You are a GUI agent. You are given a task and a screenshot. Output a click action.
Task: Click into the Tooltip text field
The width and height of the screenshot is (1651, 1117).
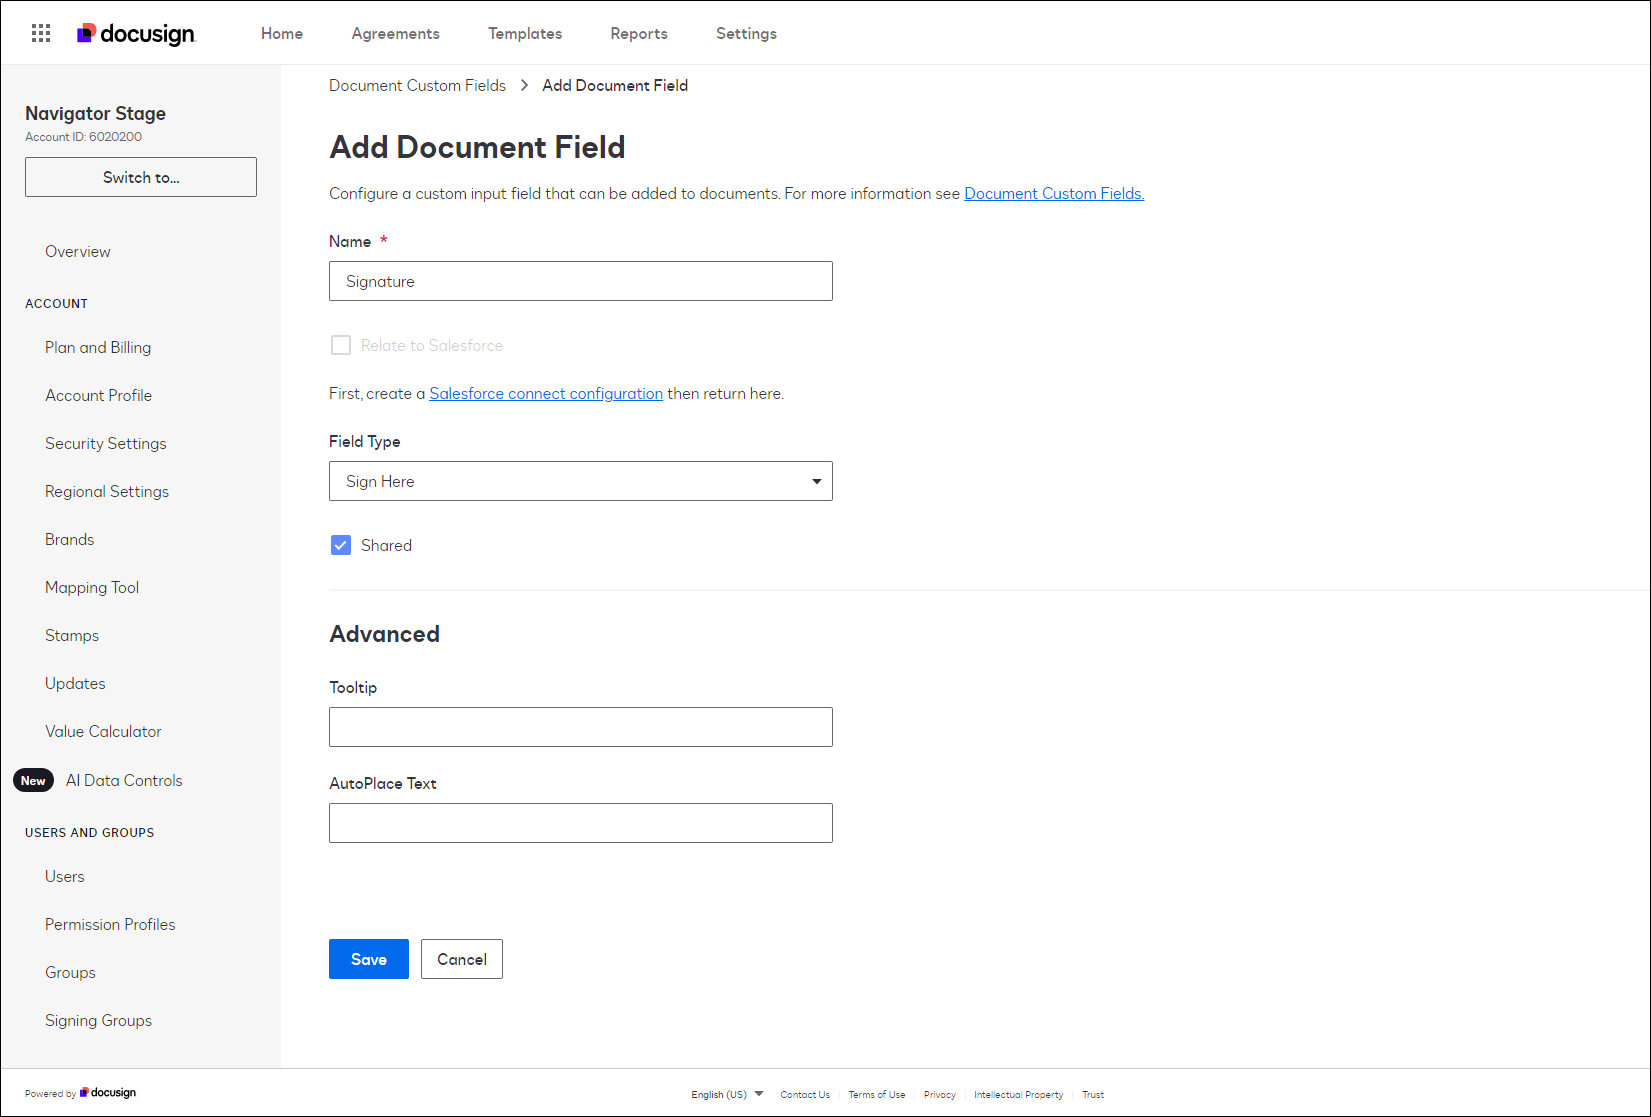click(x=580, y=727)
